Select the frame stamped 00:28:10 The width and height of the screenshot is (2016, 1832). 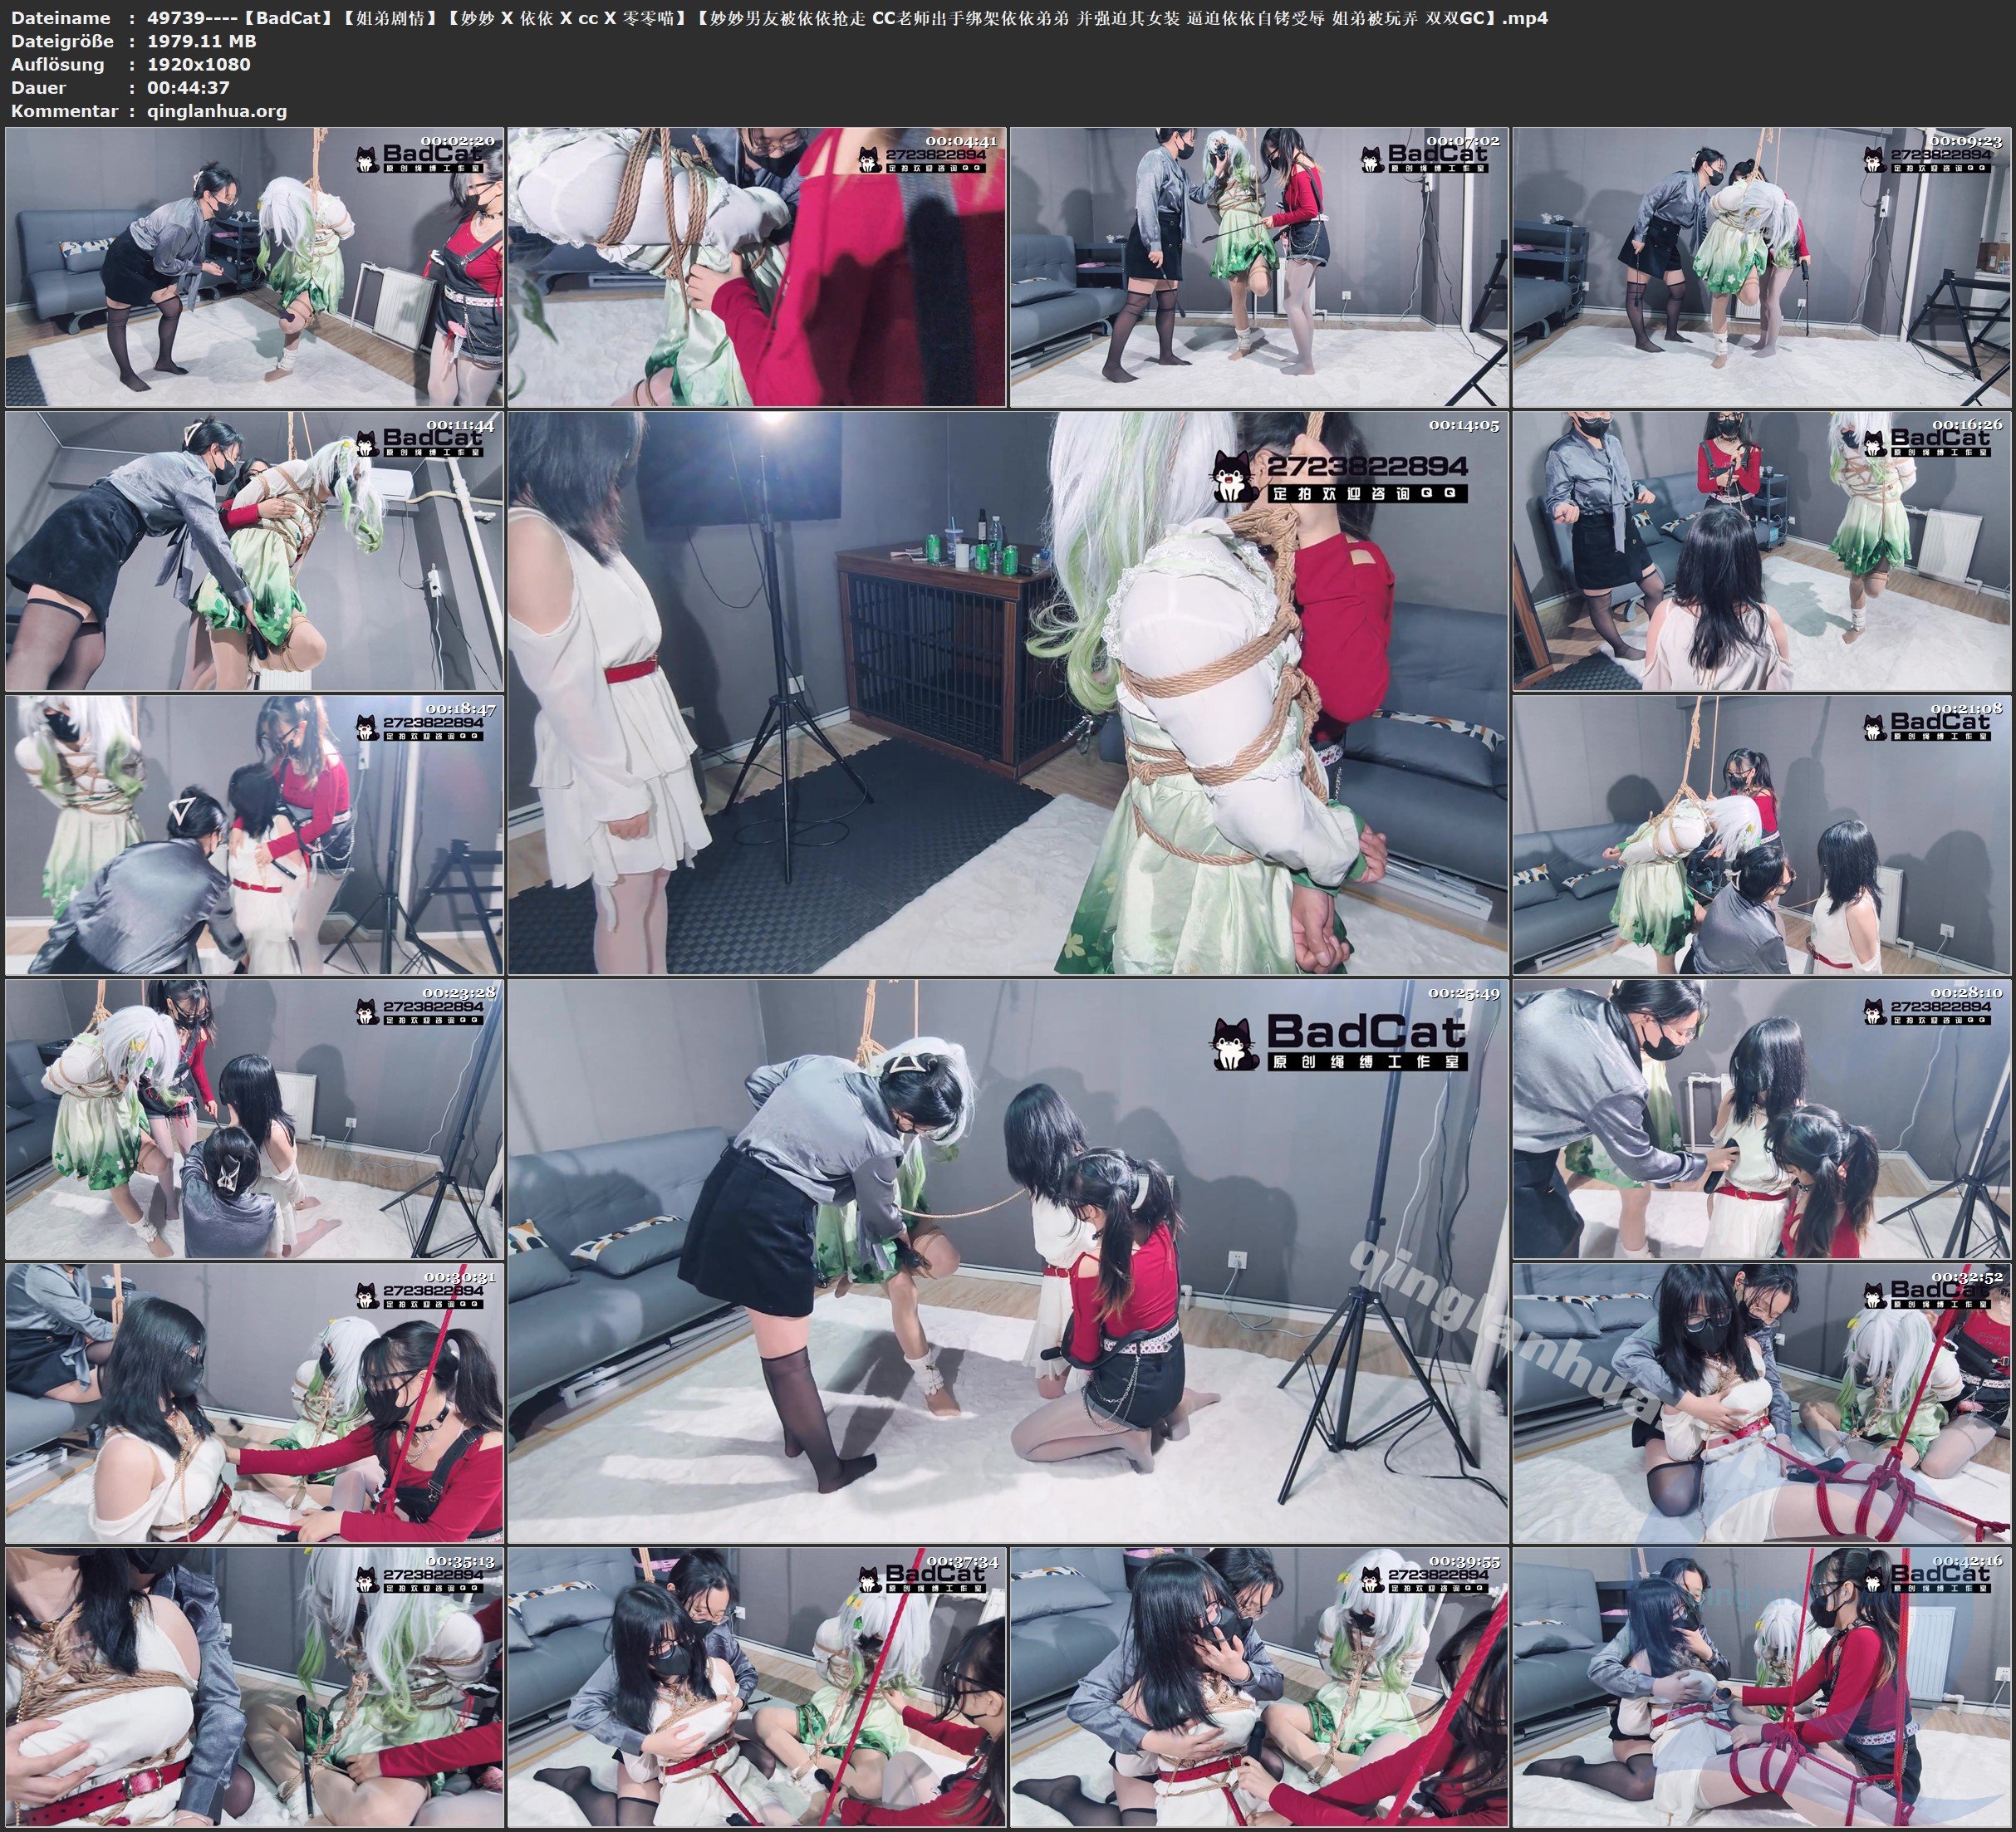[1760, 1119]
